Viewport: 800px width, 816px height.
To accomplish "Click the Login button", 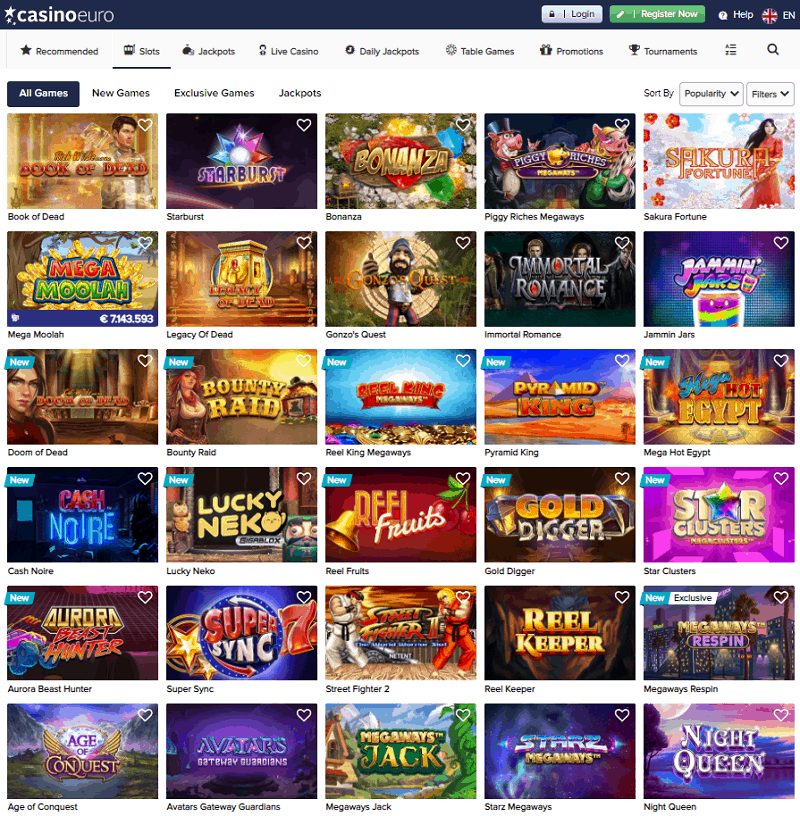I will 572,14.
